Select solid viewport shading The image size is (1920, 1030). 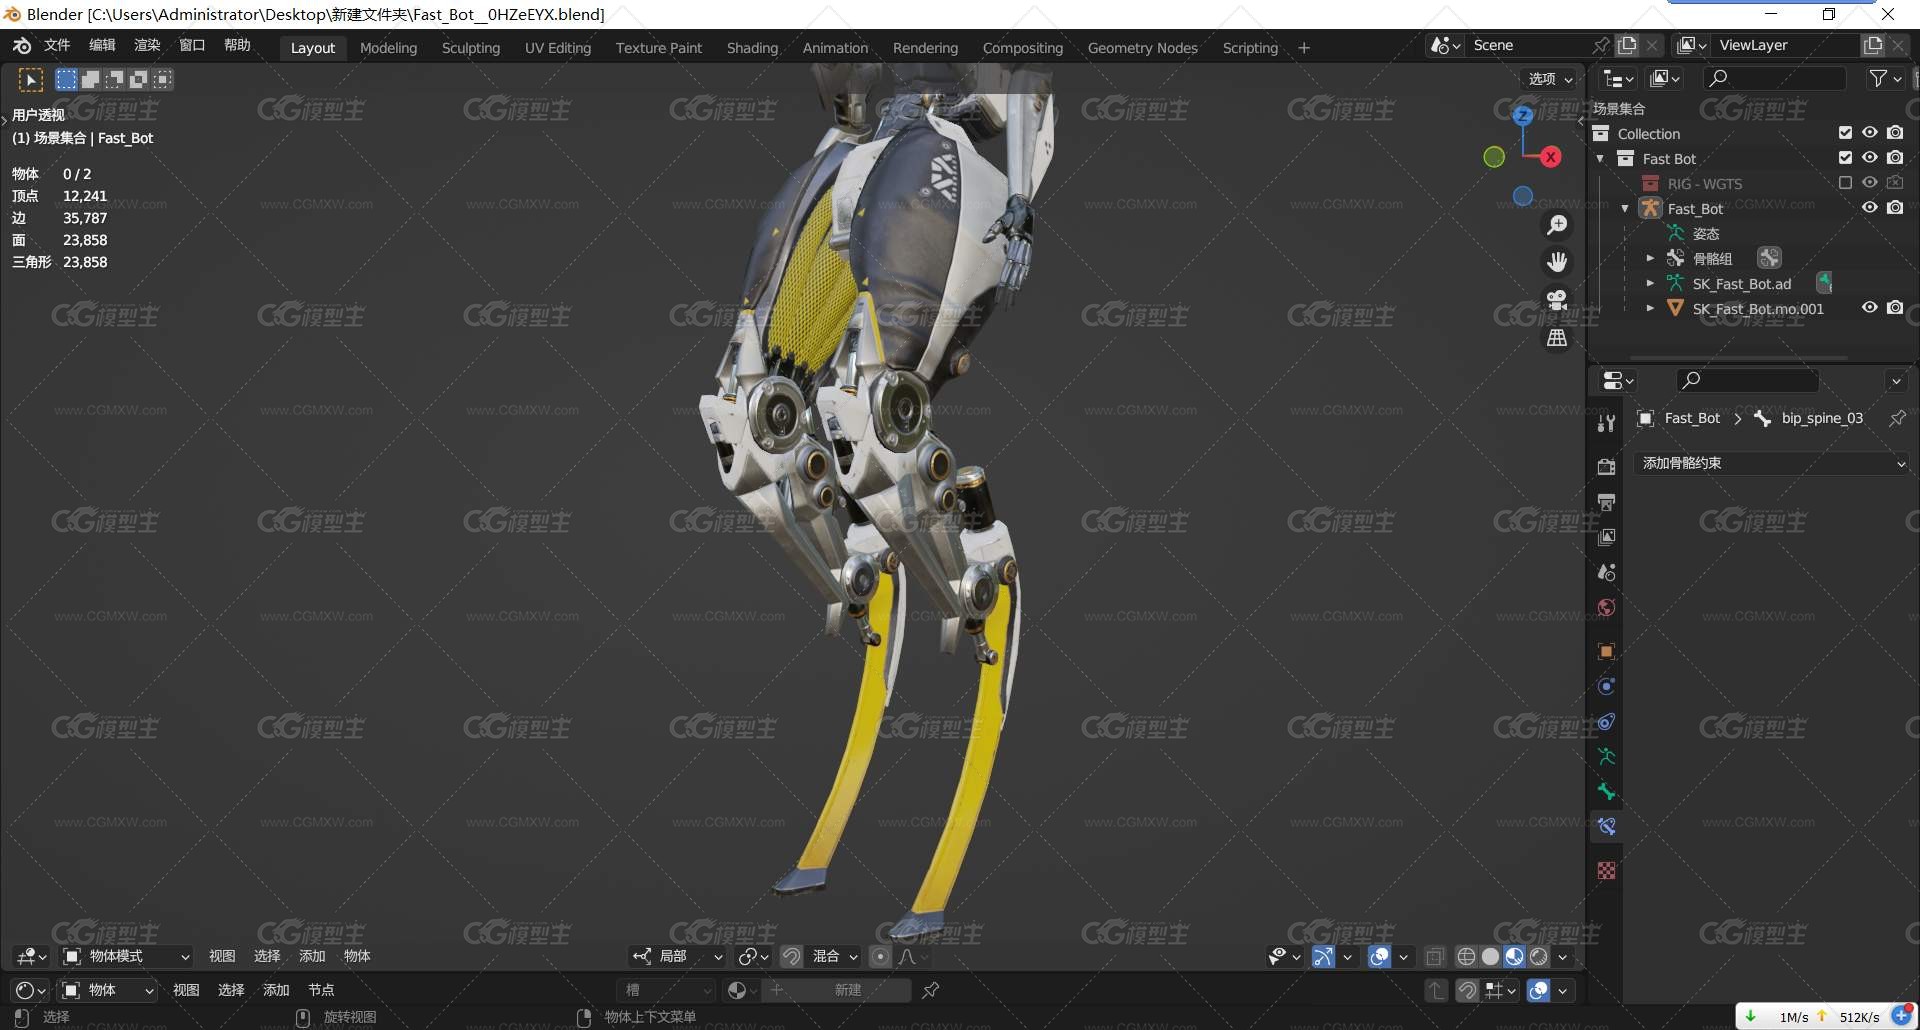[x=1490, y=957]
